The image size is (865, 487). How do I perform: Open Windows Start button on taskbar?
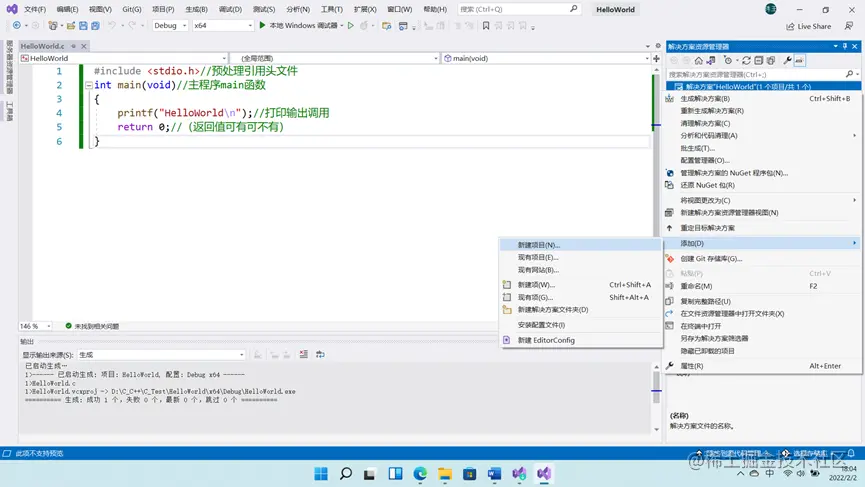pyautogui.click(x=321, y=473)
